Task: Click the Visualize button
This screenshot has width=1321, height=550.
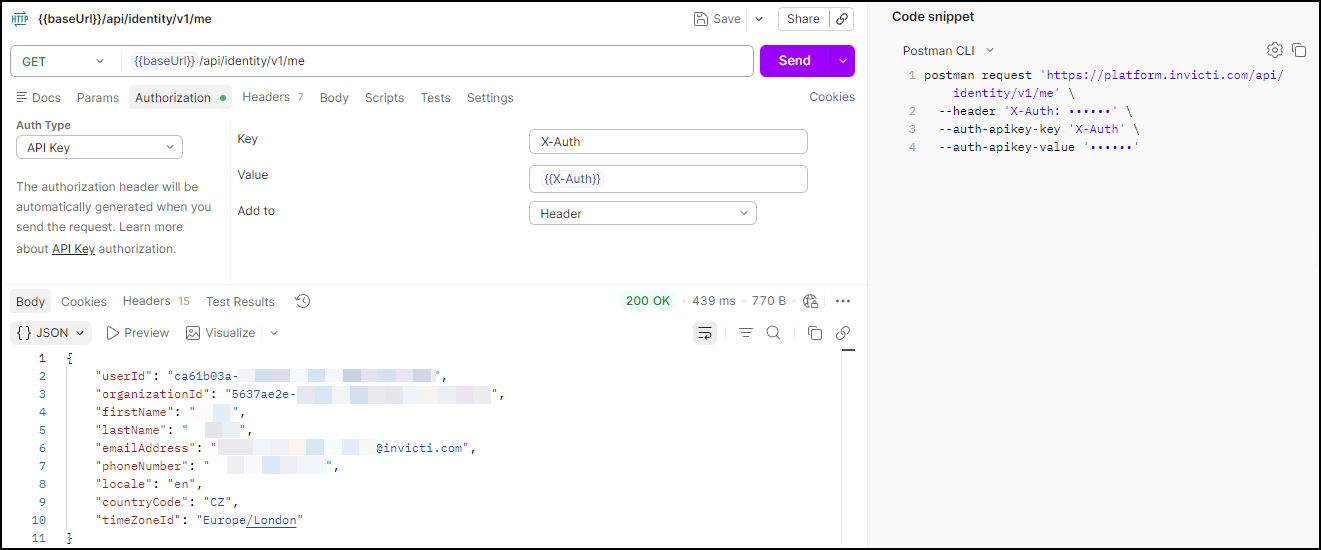Action: (x=221, y=333)
